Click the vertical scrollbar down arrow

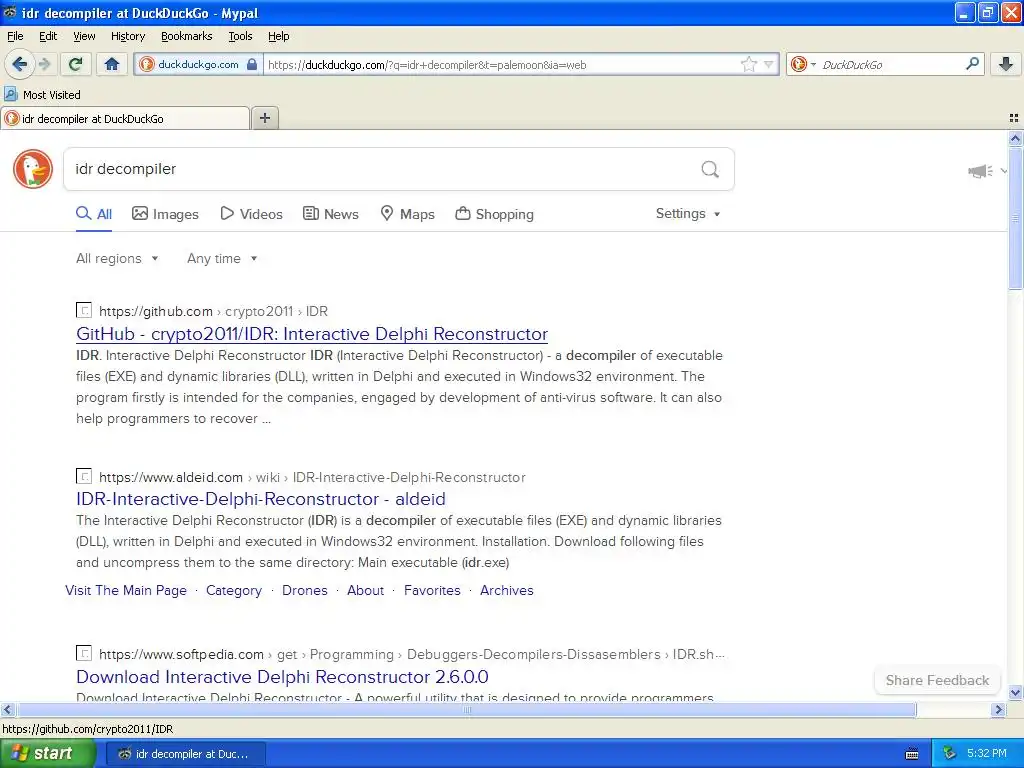click(x=1015, y=693)
